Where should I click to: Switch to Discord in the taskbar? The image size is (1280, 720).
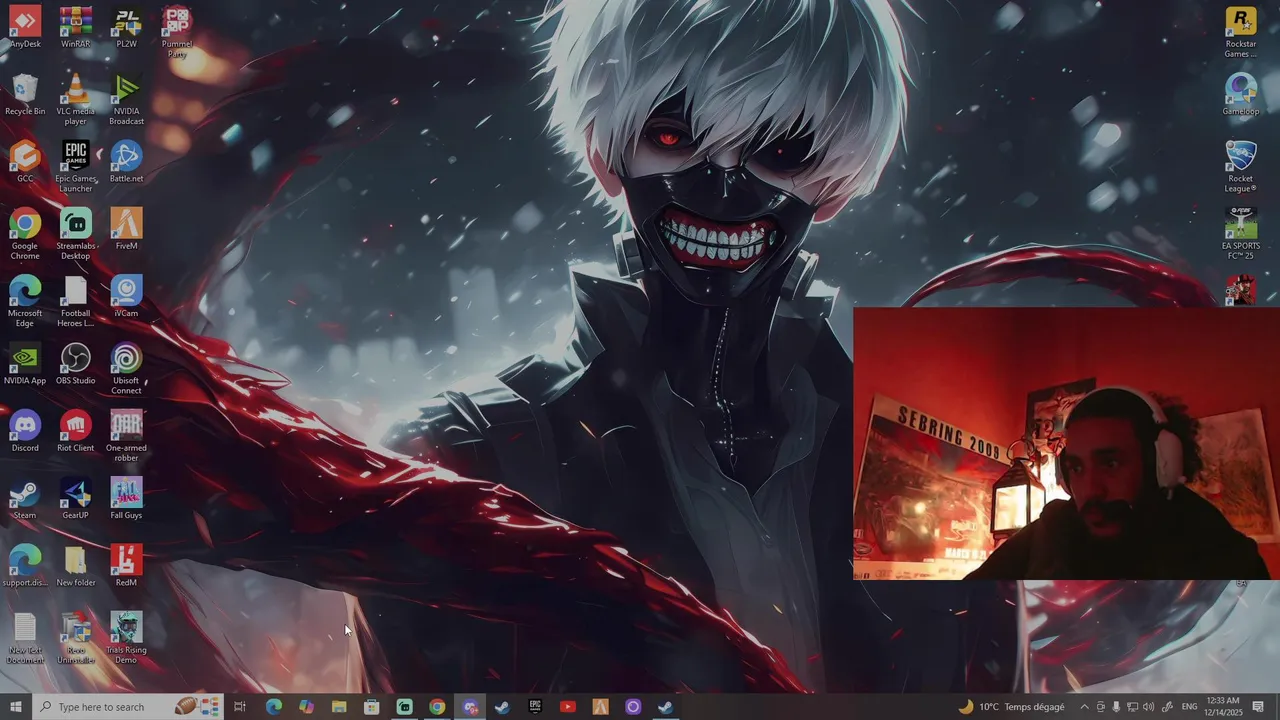[x=470, y=707]
